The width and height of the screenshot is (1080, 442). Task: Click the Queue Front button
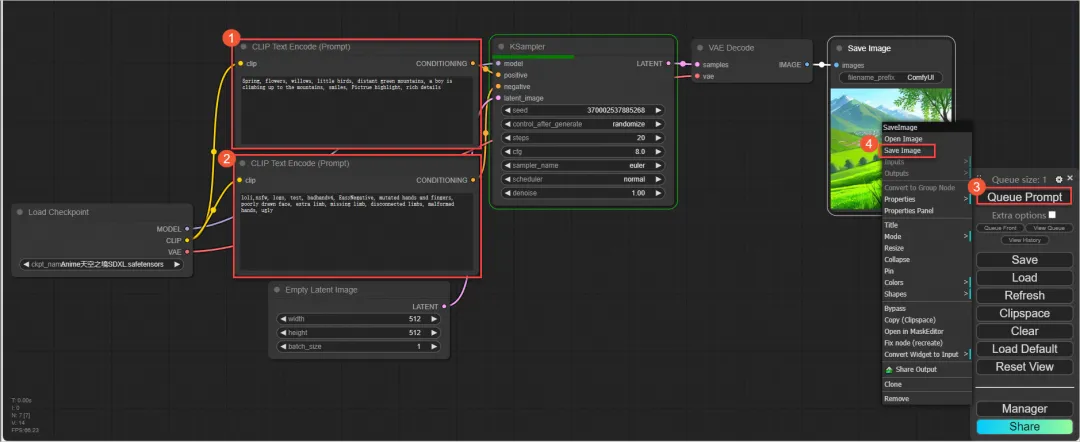[1000, 228]
